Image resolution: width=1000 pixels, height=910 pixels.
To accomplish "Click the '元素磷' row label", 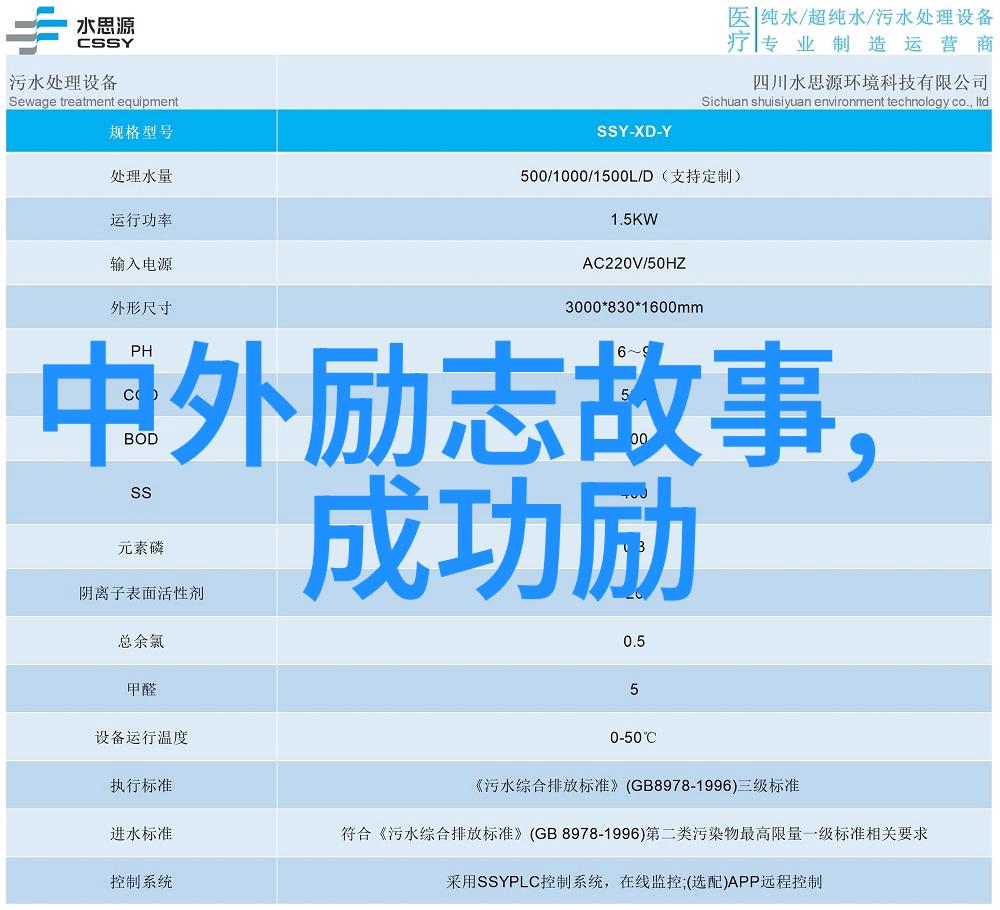I will point(141,548).
